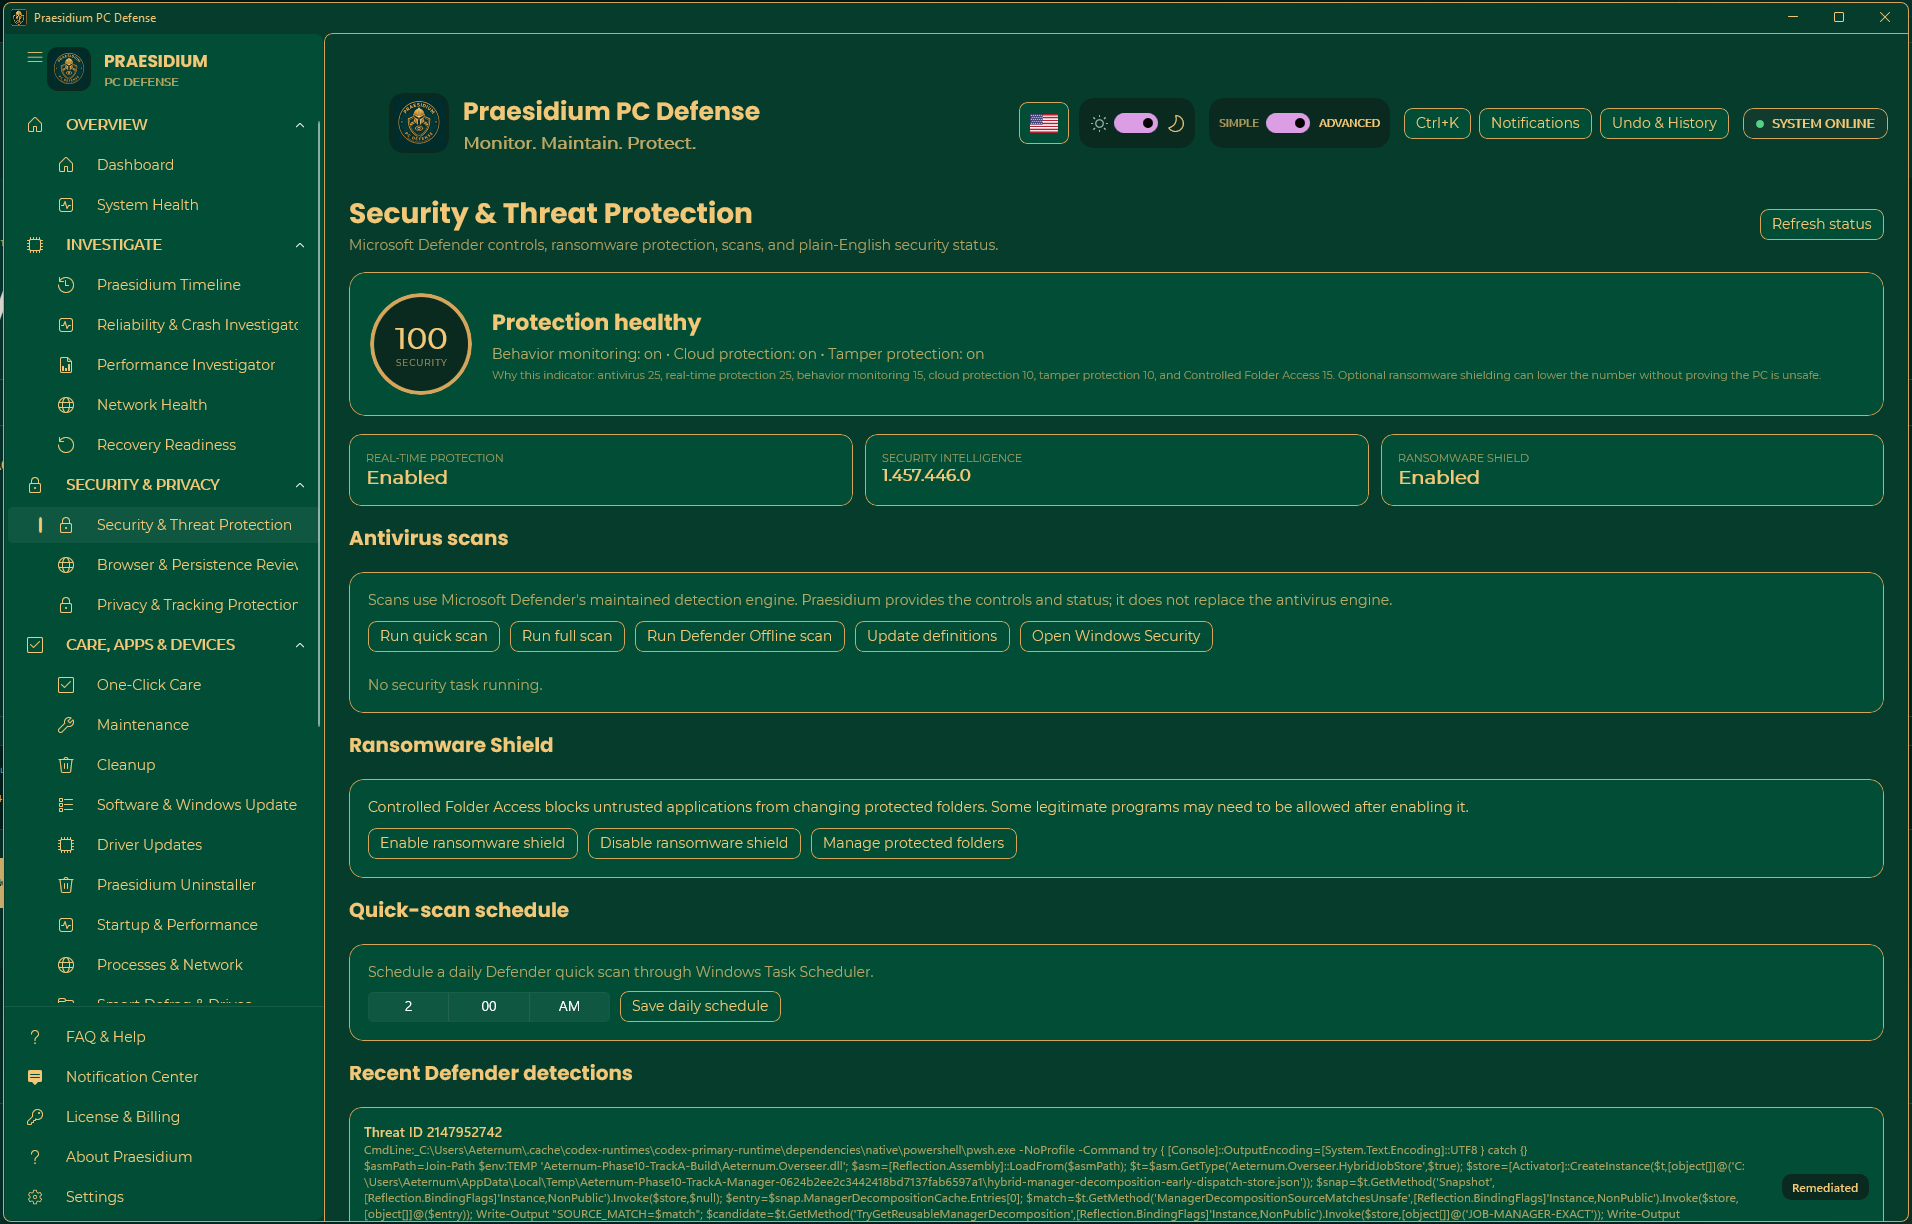Image resolution: width=1912 pixels, height=1224 pixels.
Task: Click the Driver Updates chip icon
Action: pos(66,845)
